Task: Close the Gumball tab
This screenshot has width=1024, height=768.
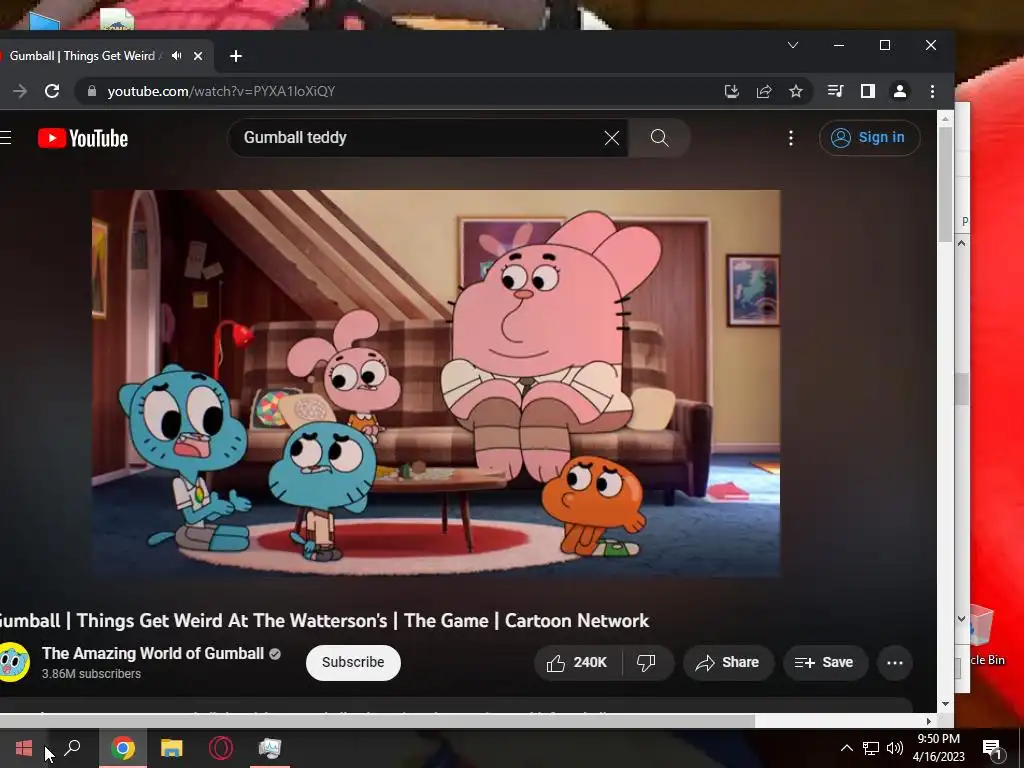Action: (198, 56)
